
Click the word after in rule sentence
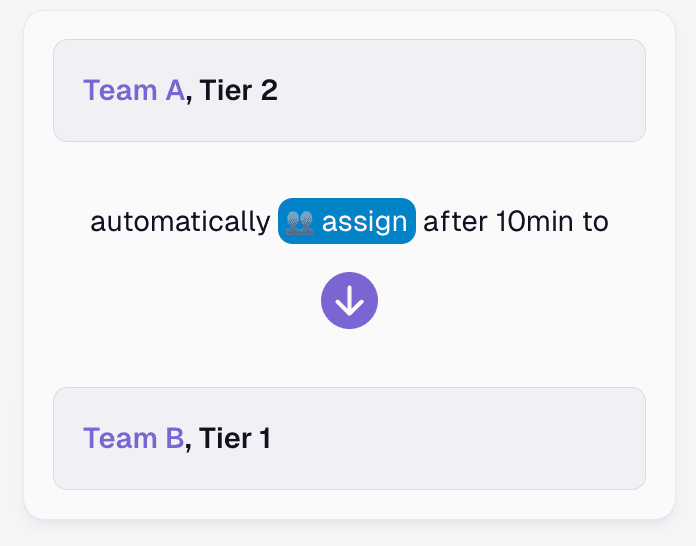pos(455,221)
